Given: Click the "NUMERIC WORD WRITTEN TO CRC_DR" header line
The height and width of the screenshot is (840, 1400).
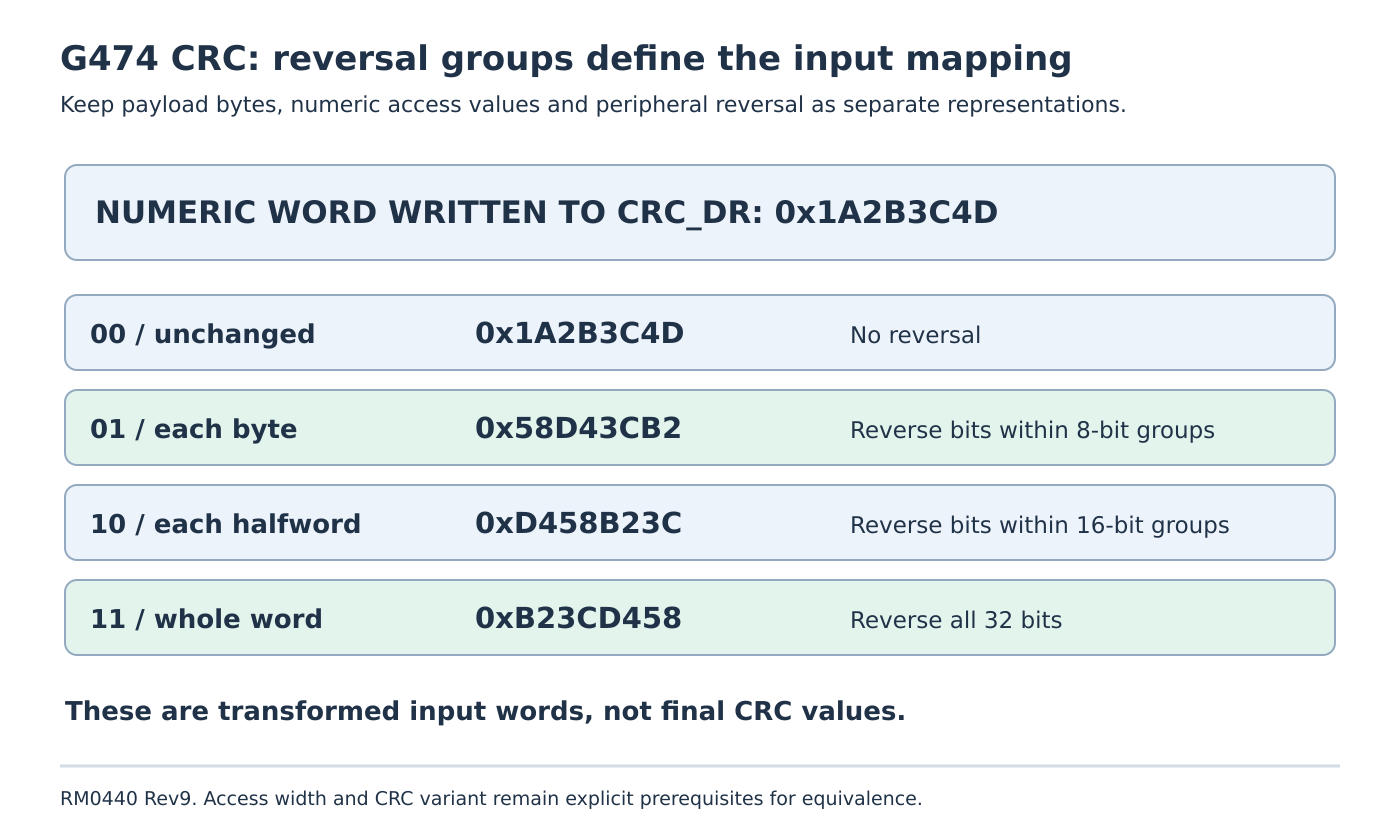Looking at the screenshot, I should coord(546,213).
